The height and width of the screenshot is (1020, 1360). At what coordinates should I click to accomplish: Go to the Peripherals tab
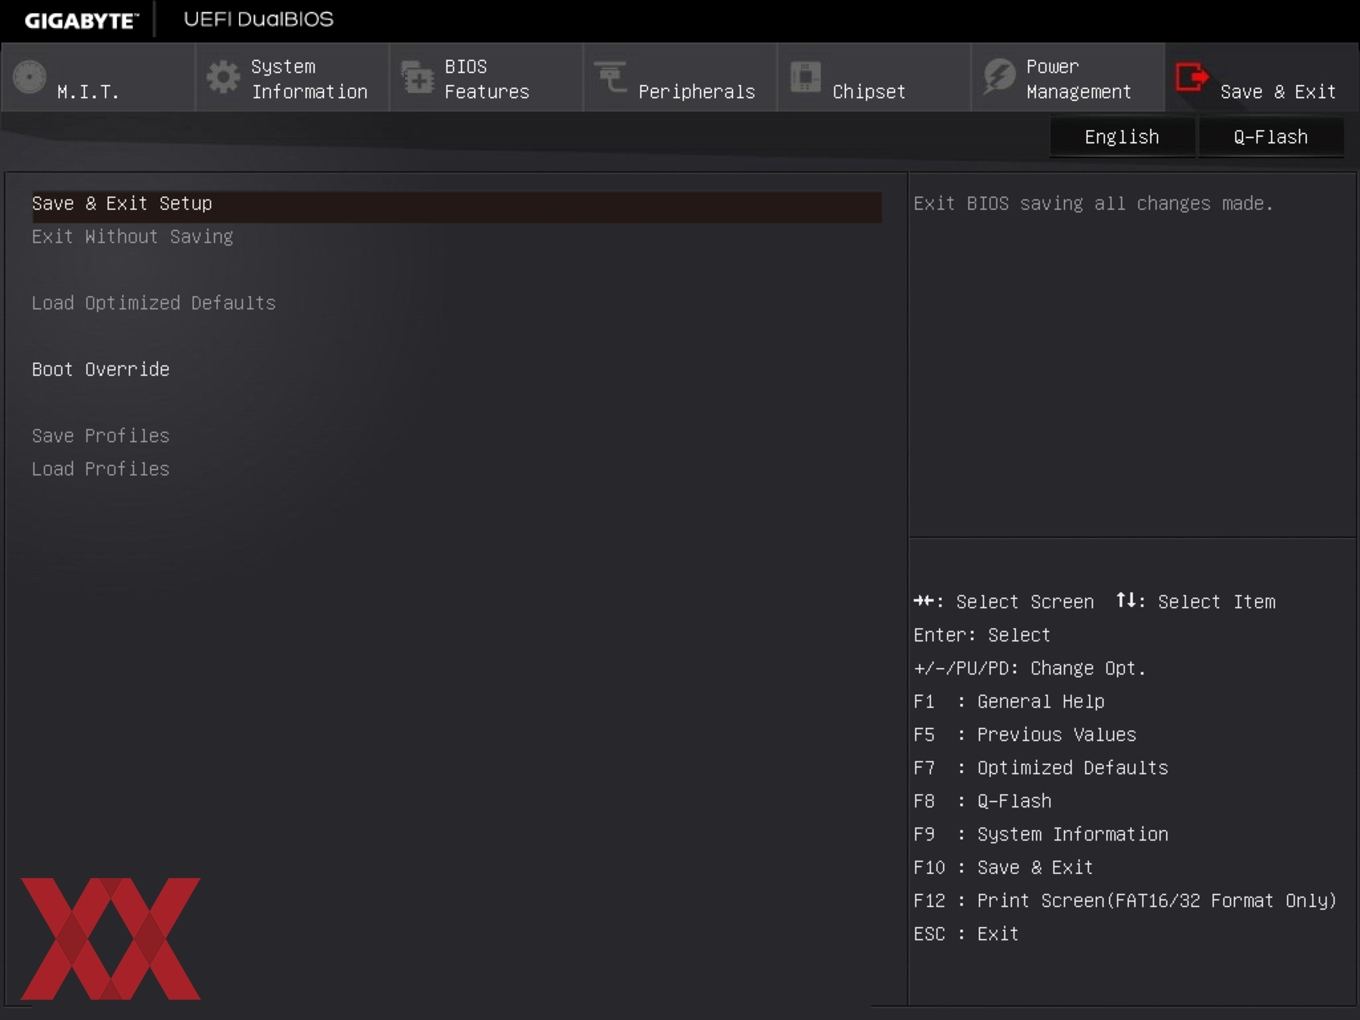(680, 77)
